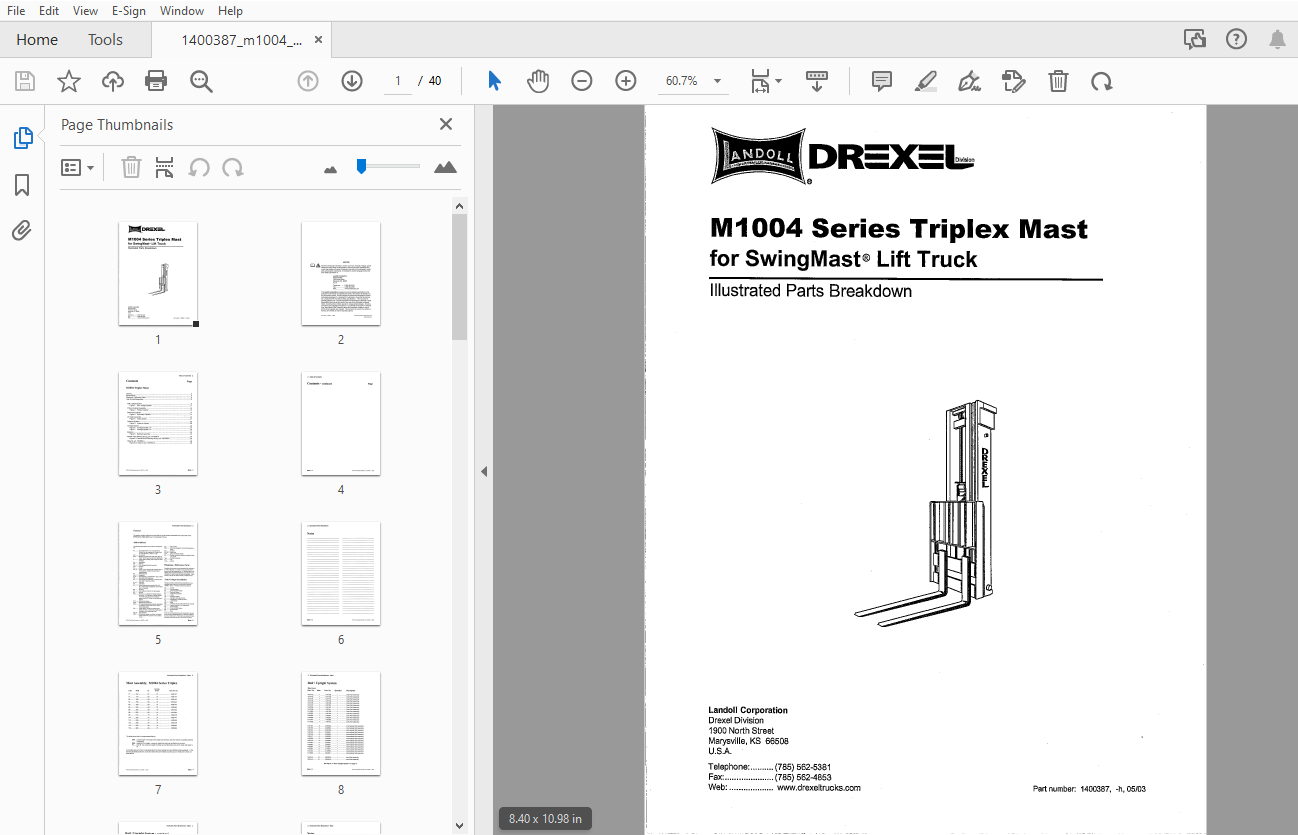Select page 2 thumbnail
Viewport: 1298px width, 835px height.
click(341, 274)
